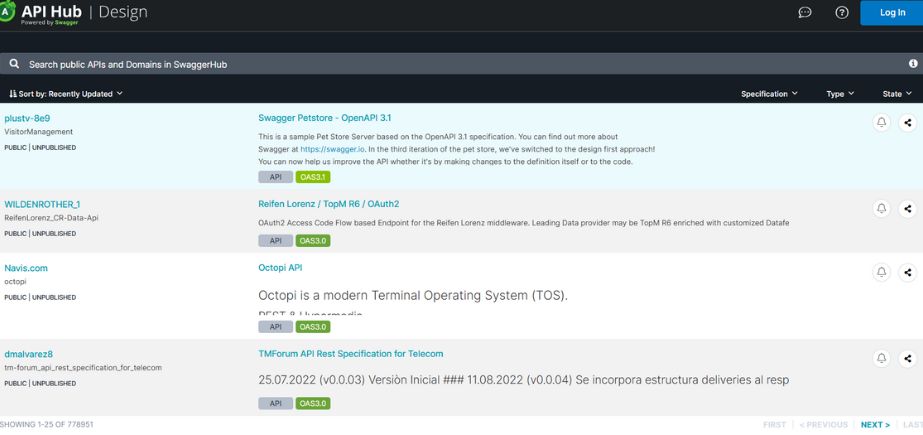Expand the Type filter dropdown
The height and width of the screenshot is (435, 923).
(x=840, y=94)
